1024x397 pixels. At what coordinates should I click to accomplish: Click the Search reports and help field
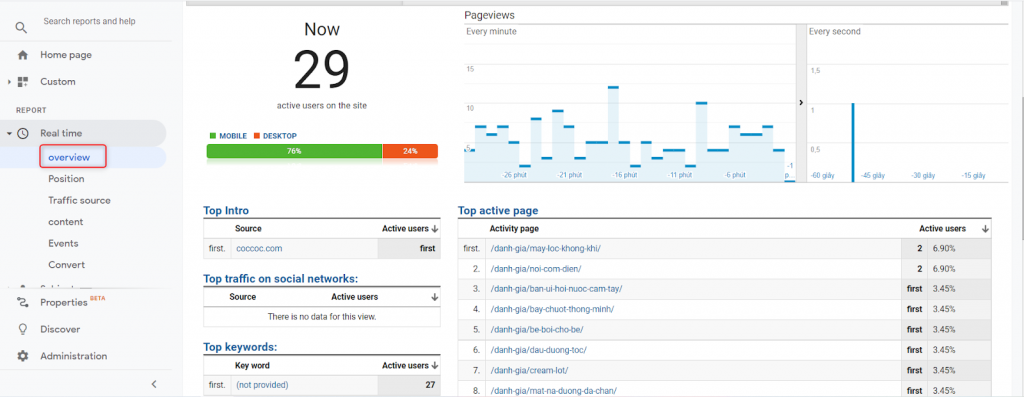tap(89, 22)
